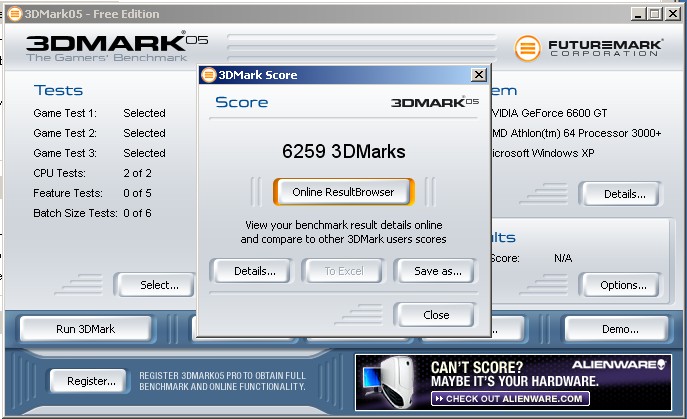This screenshot has height=419, width=687.
Task: Click the Online ResultBrowser button
Action: [x=344, y=192]
